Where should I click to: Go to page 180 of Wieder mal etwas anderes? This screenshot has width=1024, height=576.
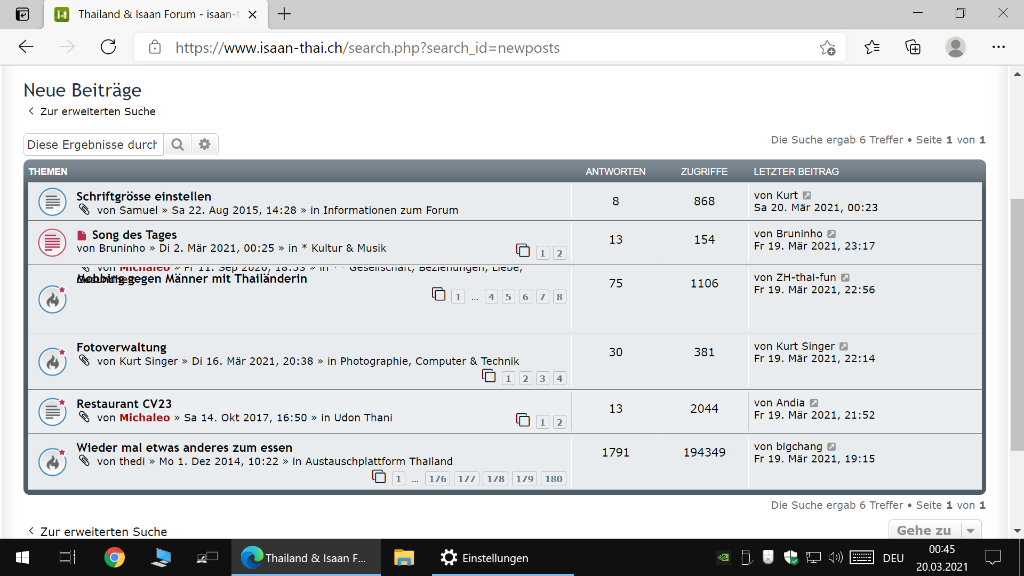pos(554,479)
